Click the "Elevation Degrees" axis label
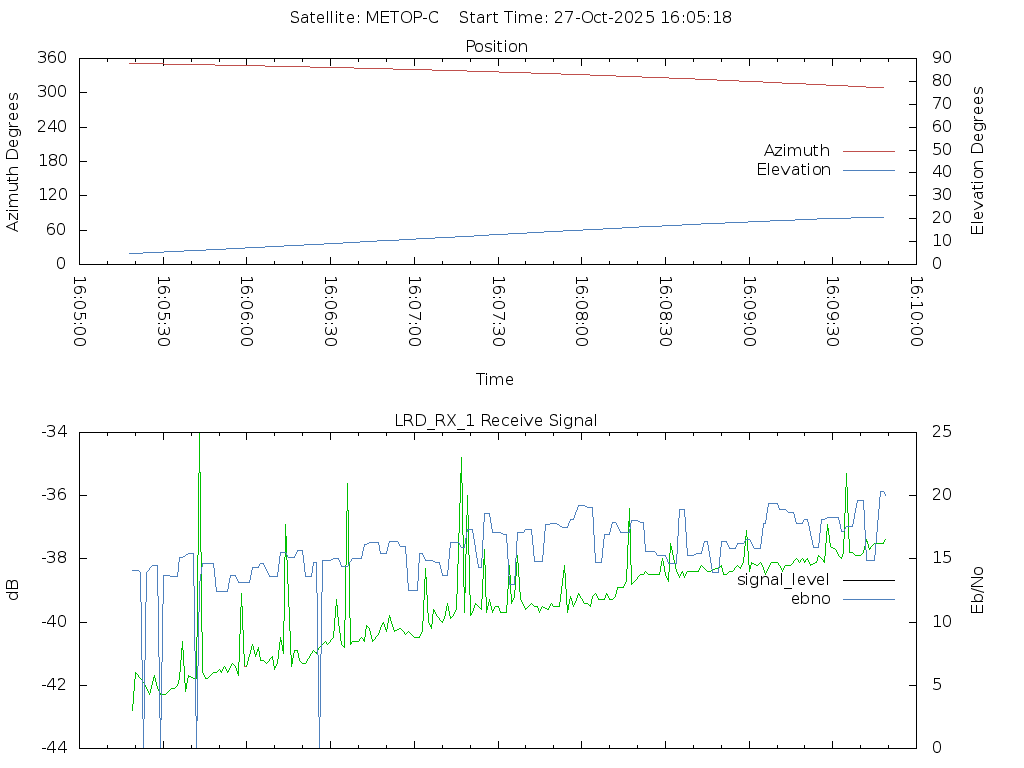Image resolution: width=1024 pixels, height=768 pixels. point(978,161)
